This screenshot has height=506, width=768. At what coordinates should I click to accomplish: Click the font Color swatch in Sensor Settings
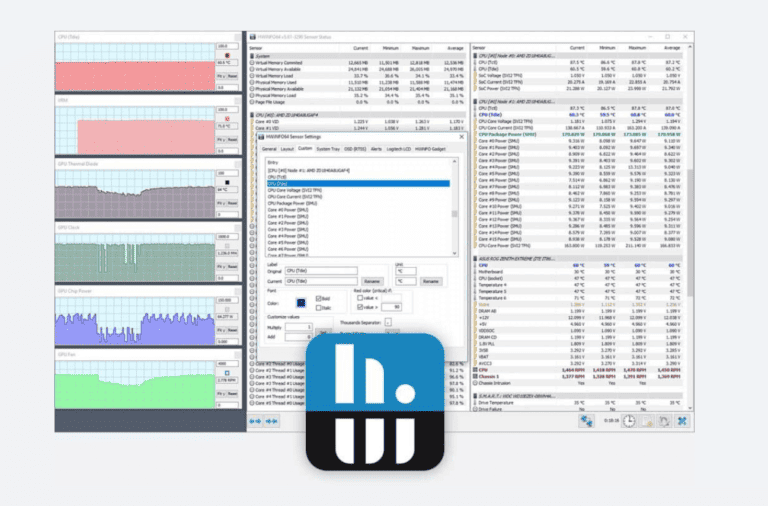click(301, 303)
